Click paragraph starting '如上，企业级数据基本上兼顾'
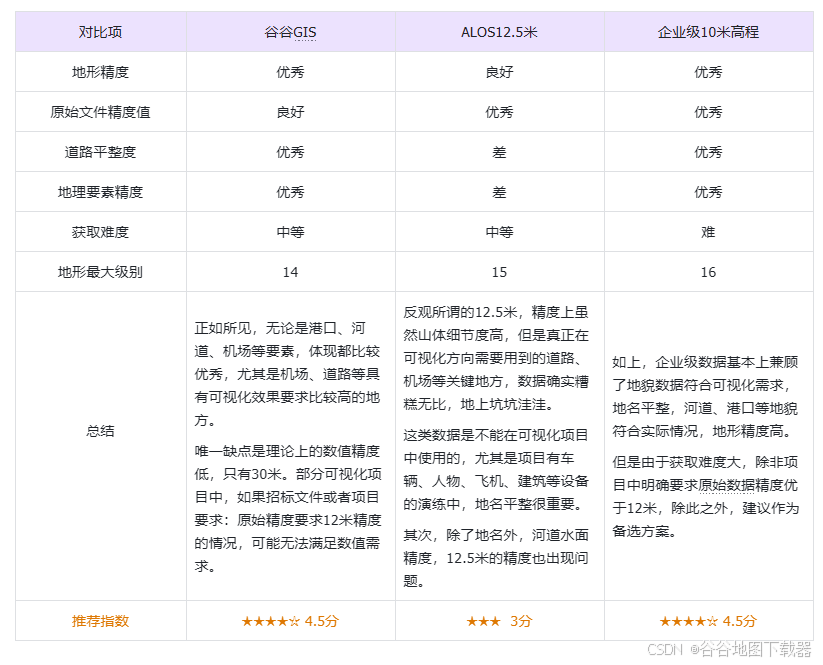 pyautogui.click(x=705, y=397)
